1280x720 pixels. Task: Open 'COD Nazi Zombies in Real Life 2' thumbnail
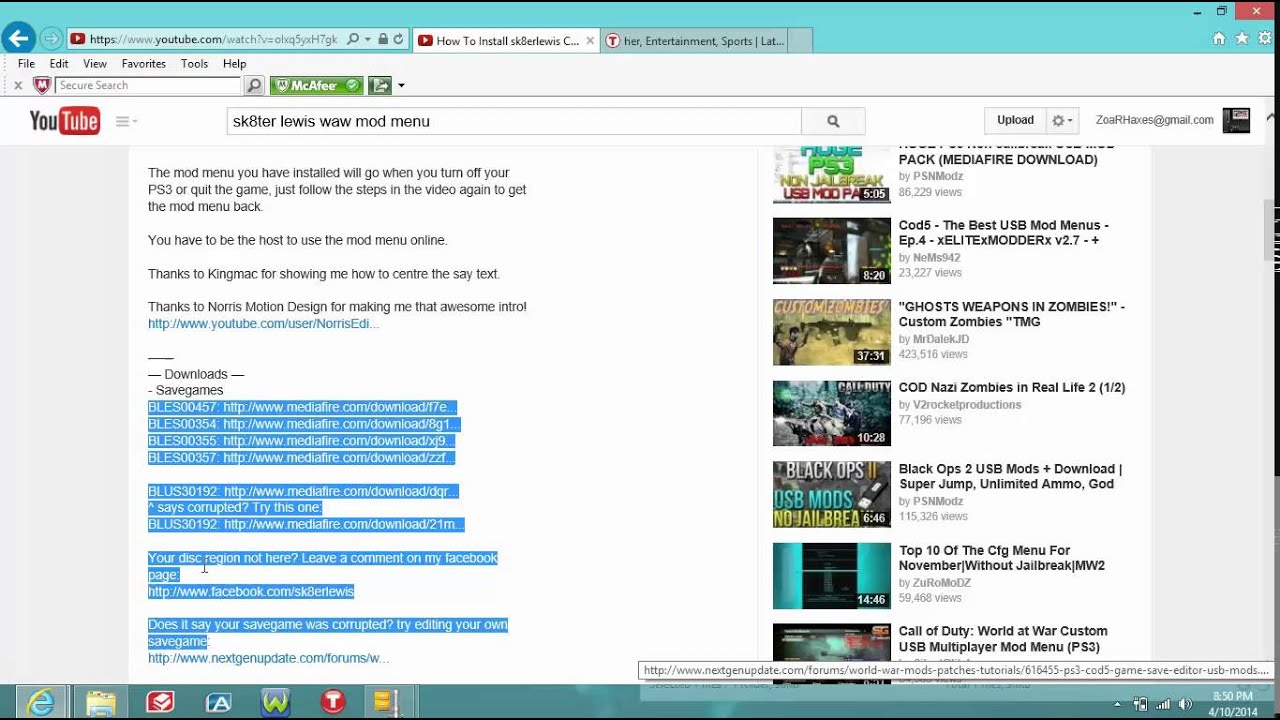tap(831, 412)
